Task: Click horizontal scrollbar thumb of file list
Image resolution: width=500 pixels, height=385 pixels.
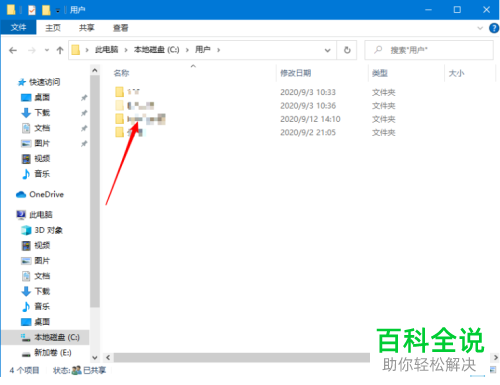Action: tap(242, 357)
